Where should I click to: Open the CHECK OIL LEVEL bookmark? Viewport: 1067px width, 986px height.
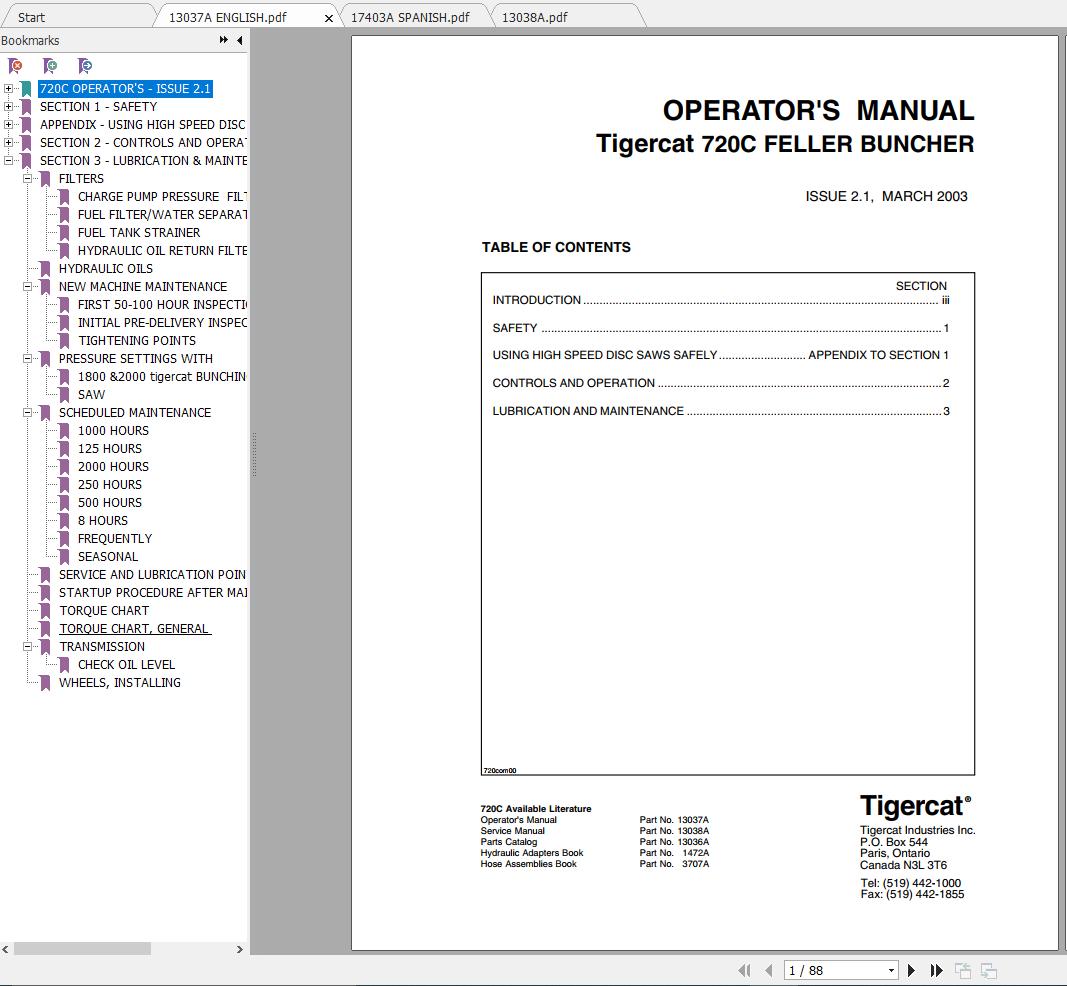tap(126, 664)
